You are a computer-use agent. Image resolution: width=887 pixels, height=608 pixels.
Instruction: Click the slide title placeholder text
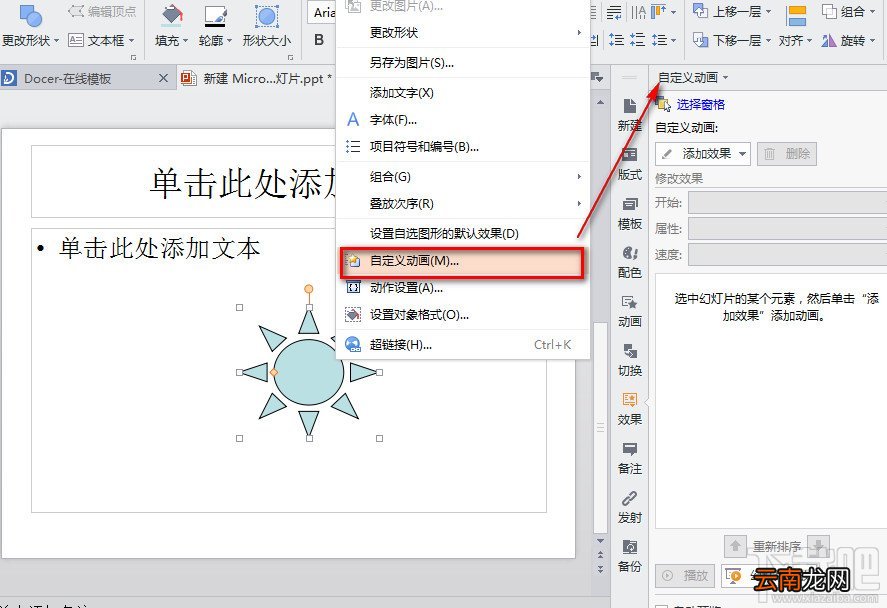(x=243, y=183)
